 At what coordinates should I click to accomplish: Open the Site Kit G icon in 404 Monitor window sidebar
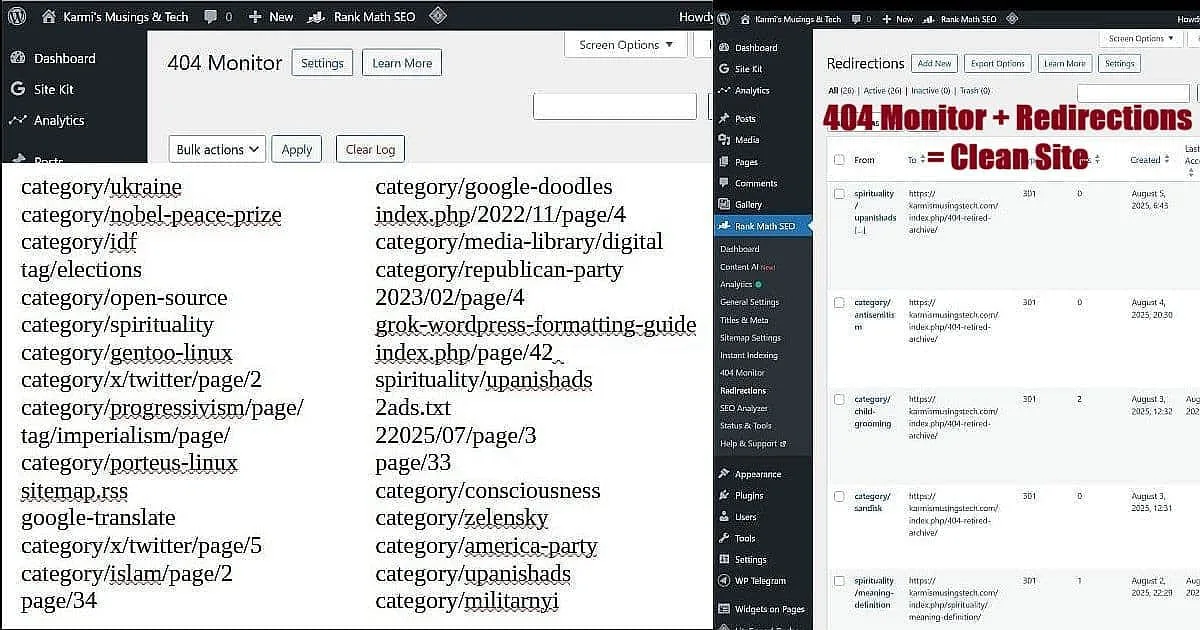point(17,89)
